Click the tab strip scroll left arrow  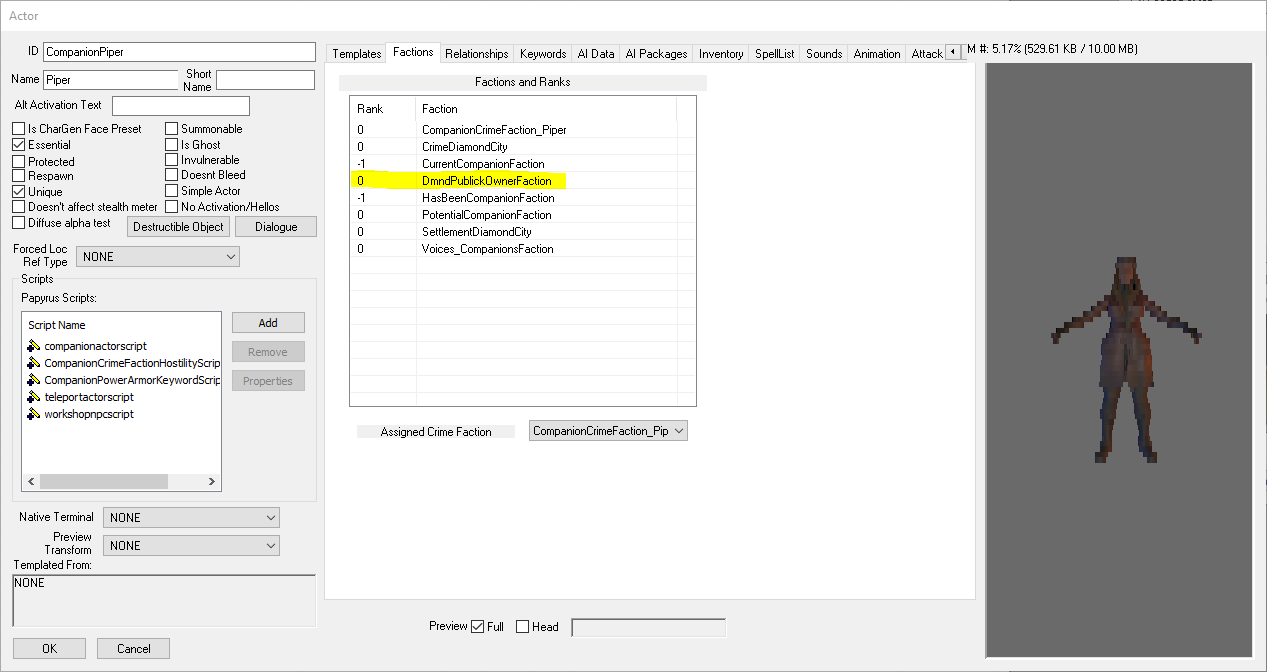tap(953, 52)
